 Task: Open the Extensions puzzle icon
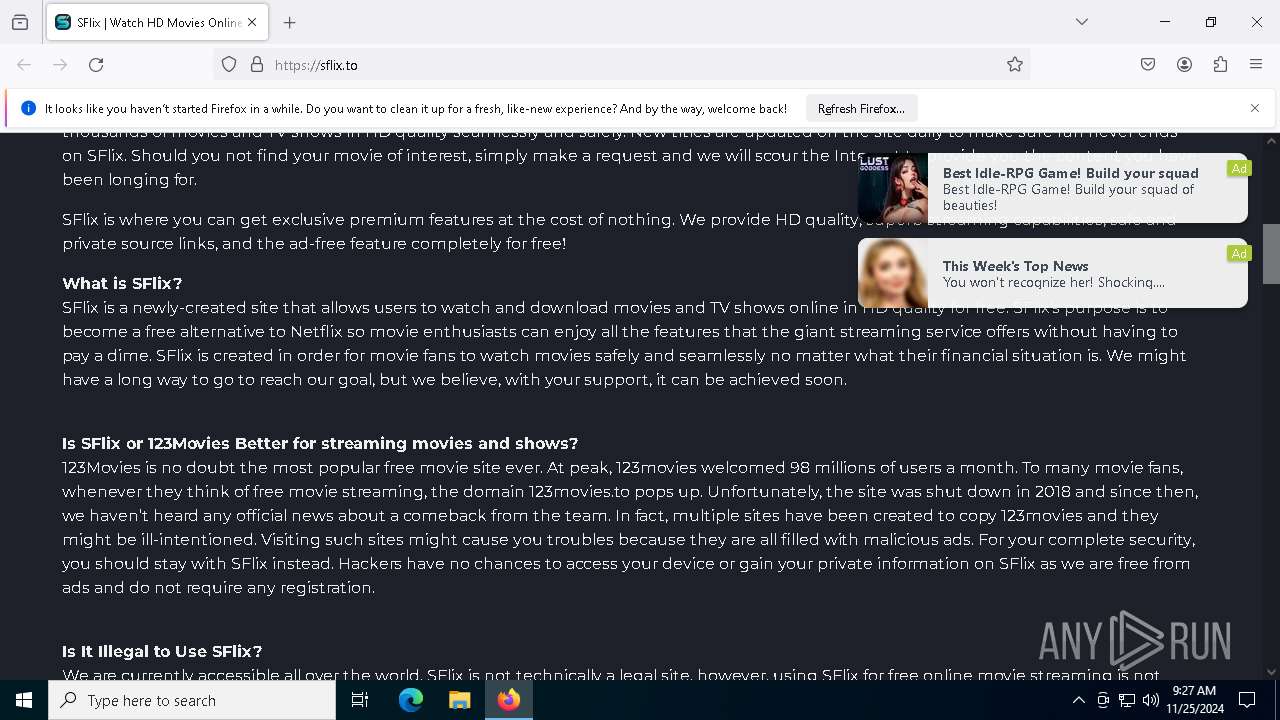1220,65
